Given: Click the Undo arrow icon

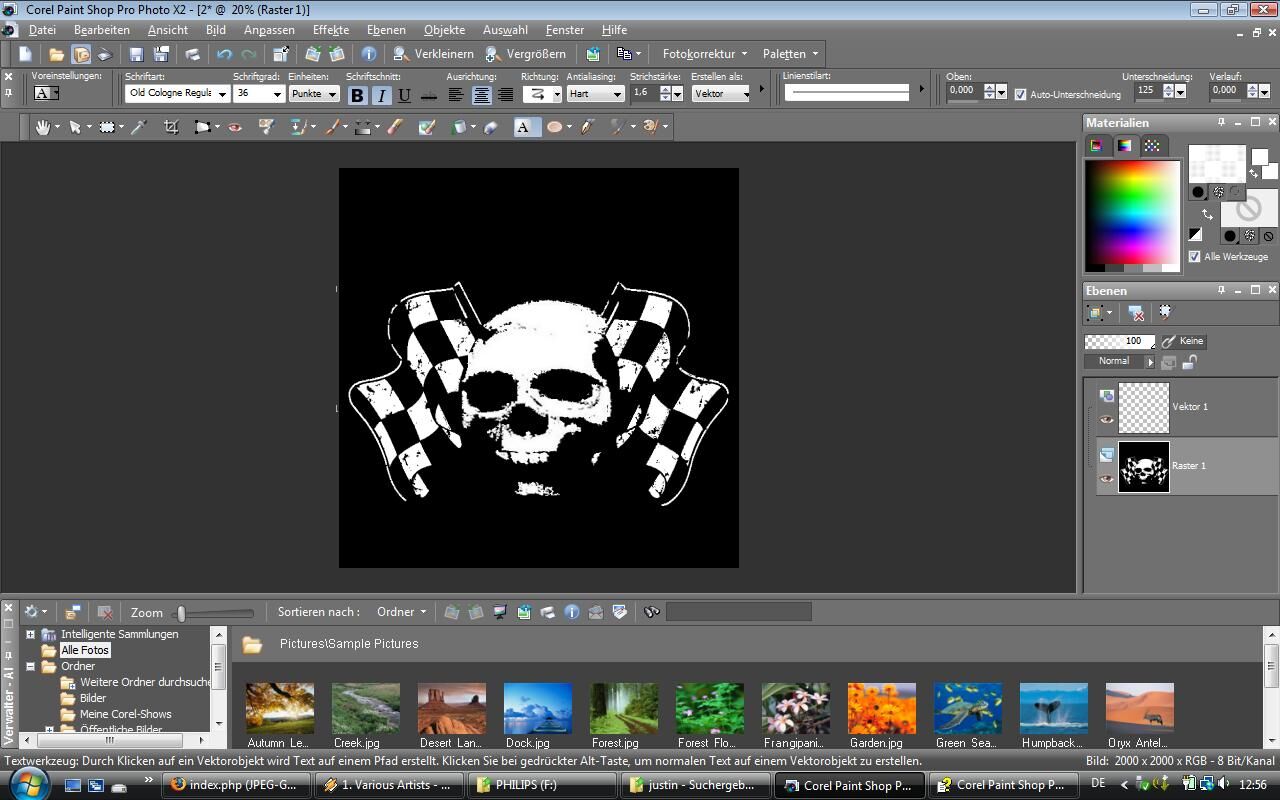Looking at the screenshot, I should pos(224,54).
